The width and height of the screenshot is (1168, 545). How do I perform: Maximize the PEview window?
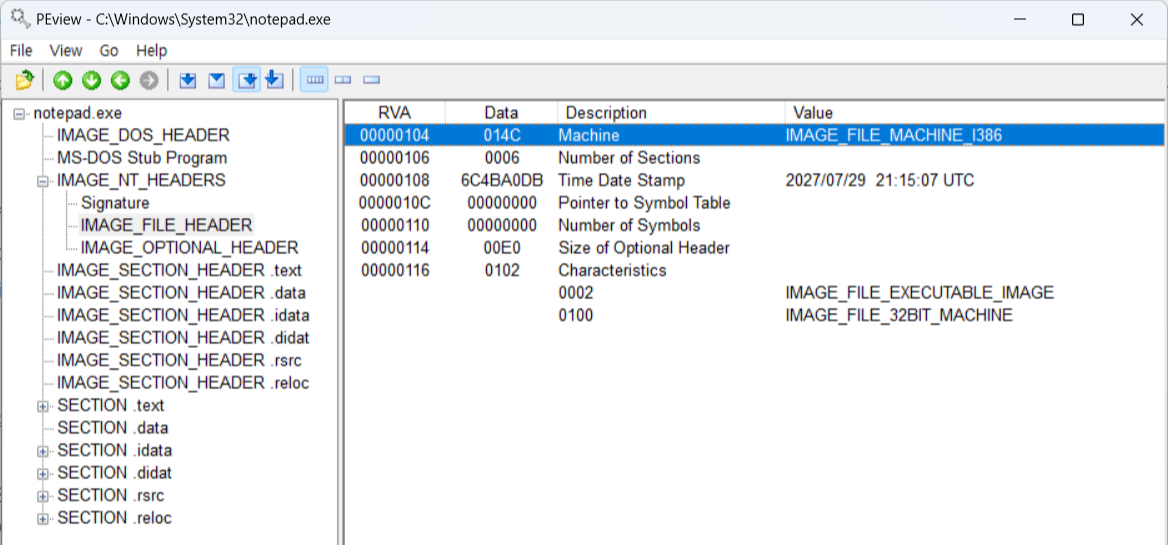(x=1077, y=20)
